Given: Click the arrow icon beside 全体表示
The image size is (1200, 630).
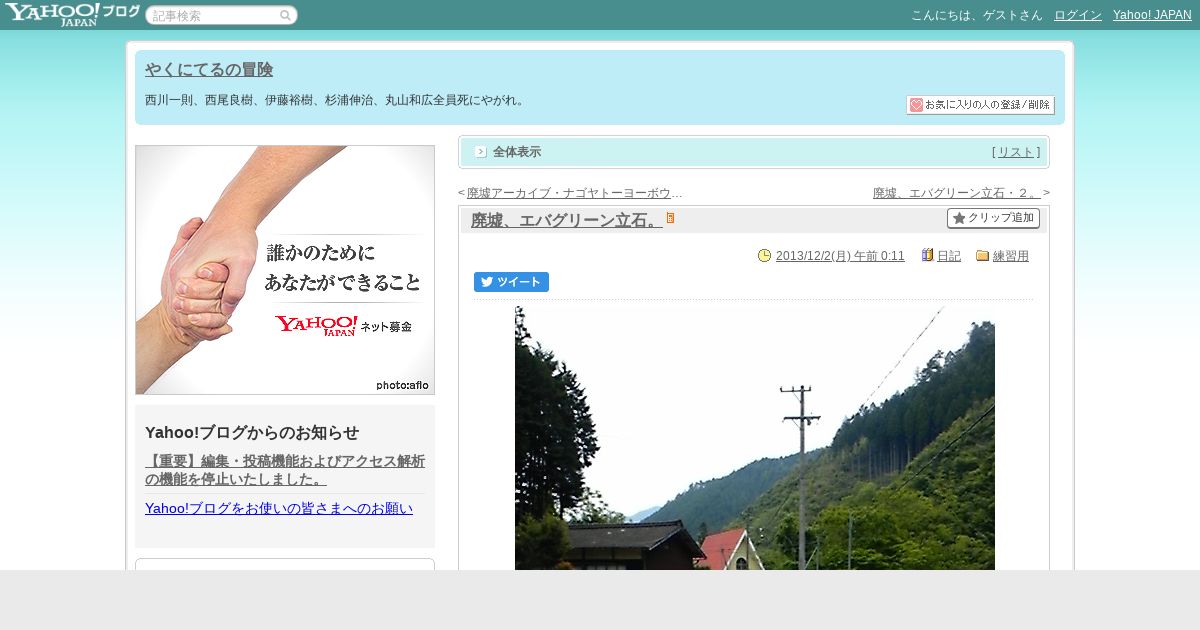Looking at the screenshot, I should (x=481, y=152).
